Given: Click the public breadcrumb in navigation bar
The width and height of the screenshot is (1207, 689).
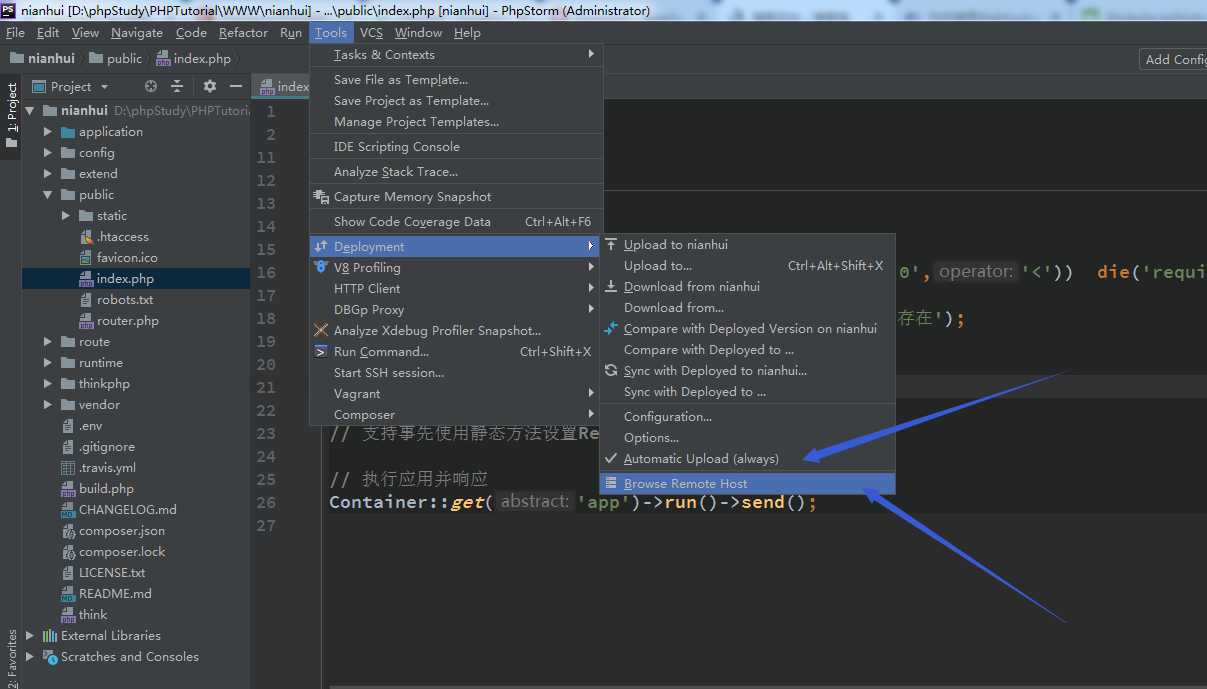Looking at the screenshot, I should pyautogui.click(x=124, y=59).
